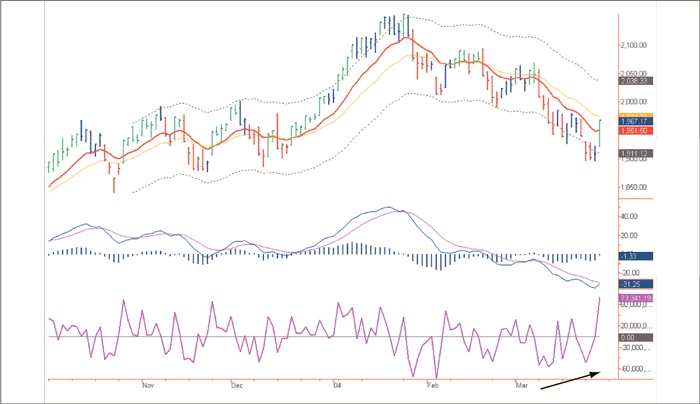Click the blue -1.33 histogram value tag

[x=635, y=257]
